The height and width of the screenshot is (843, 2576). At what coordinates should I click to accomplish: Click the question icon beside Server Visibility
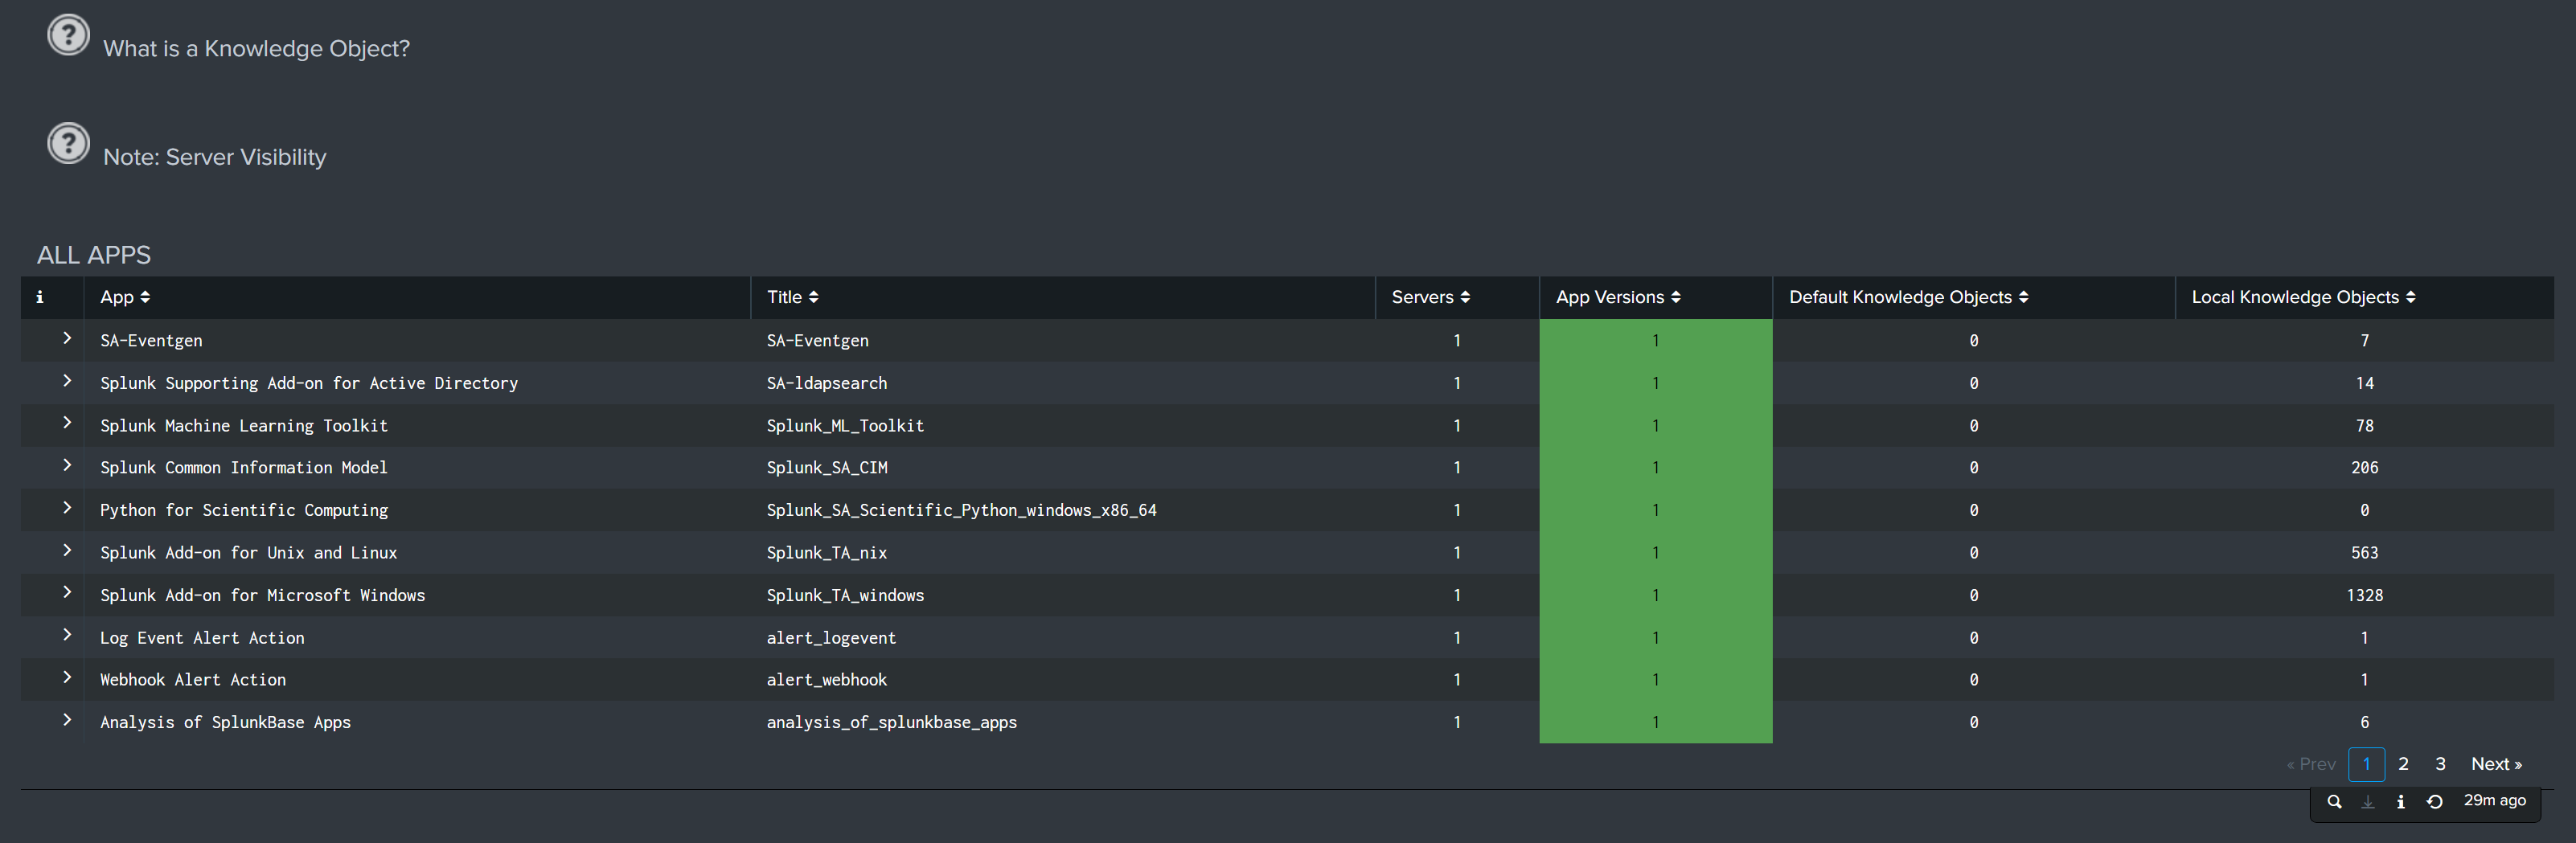point(69,143)
